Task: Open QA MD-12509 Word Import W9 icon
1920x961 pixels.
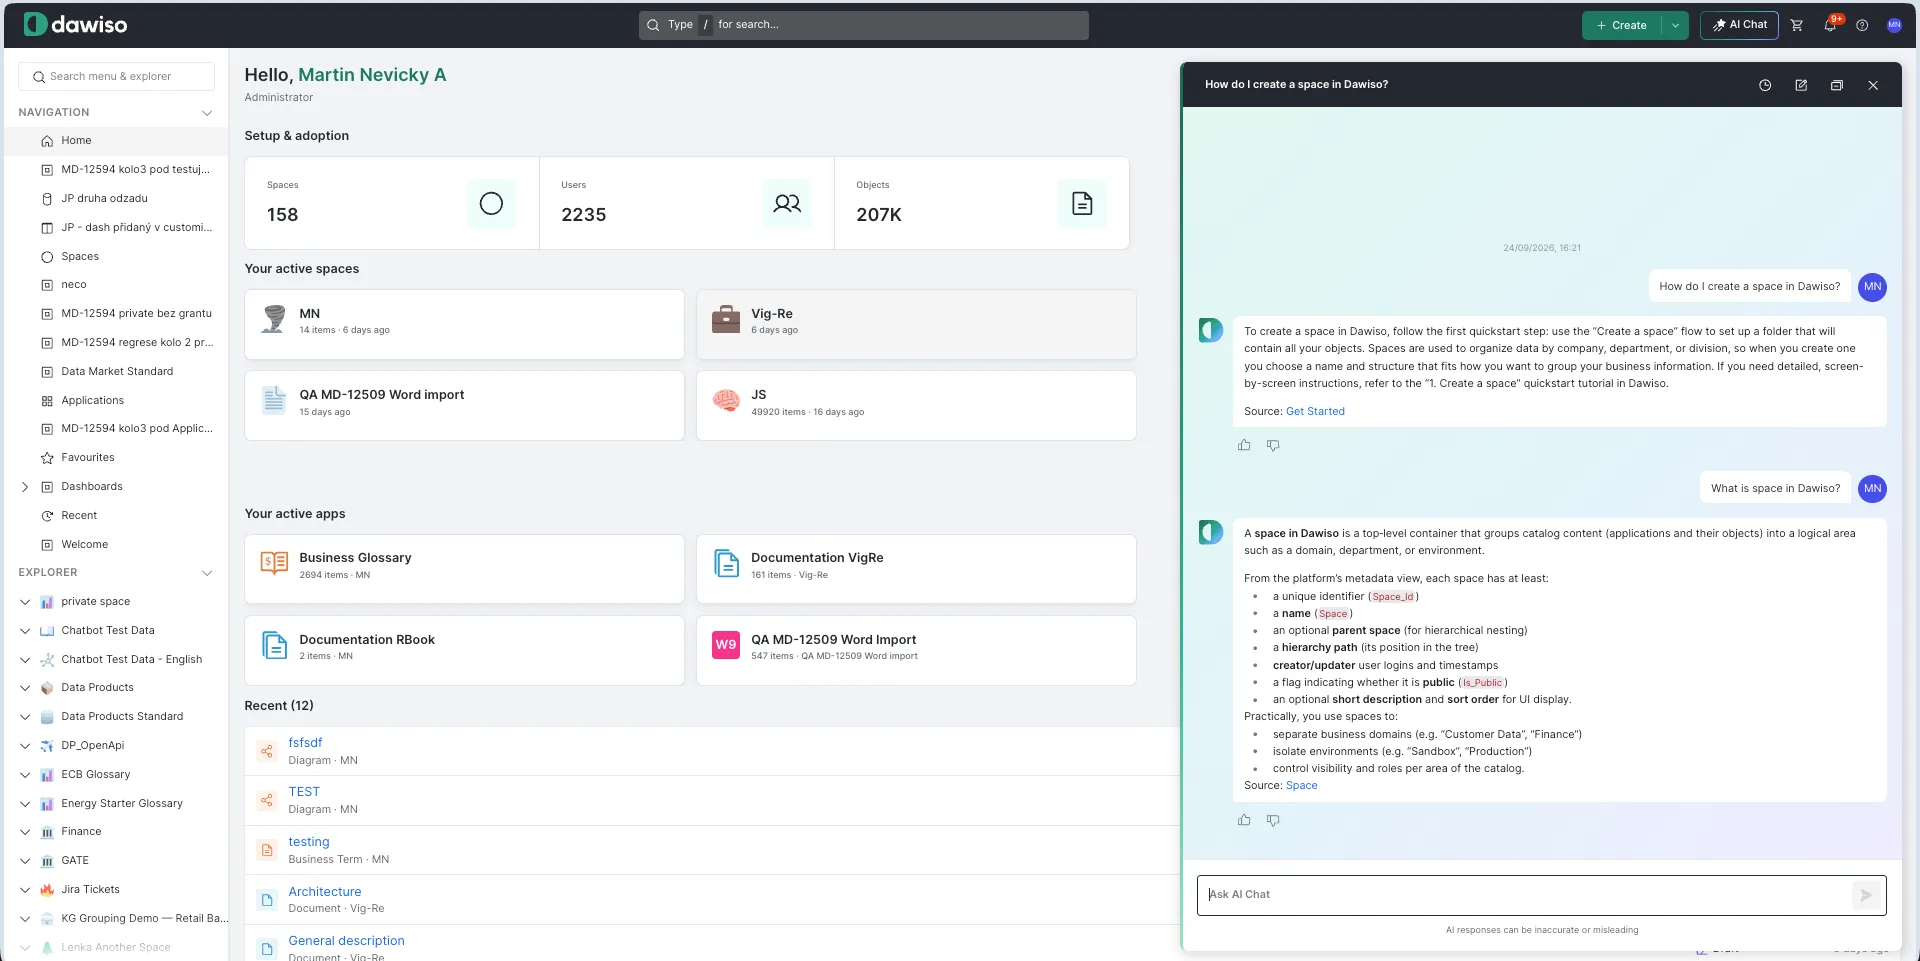Action: click(x=726, y=645)
